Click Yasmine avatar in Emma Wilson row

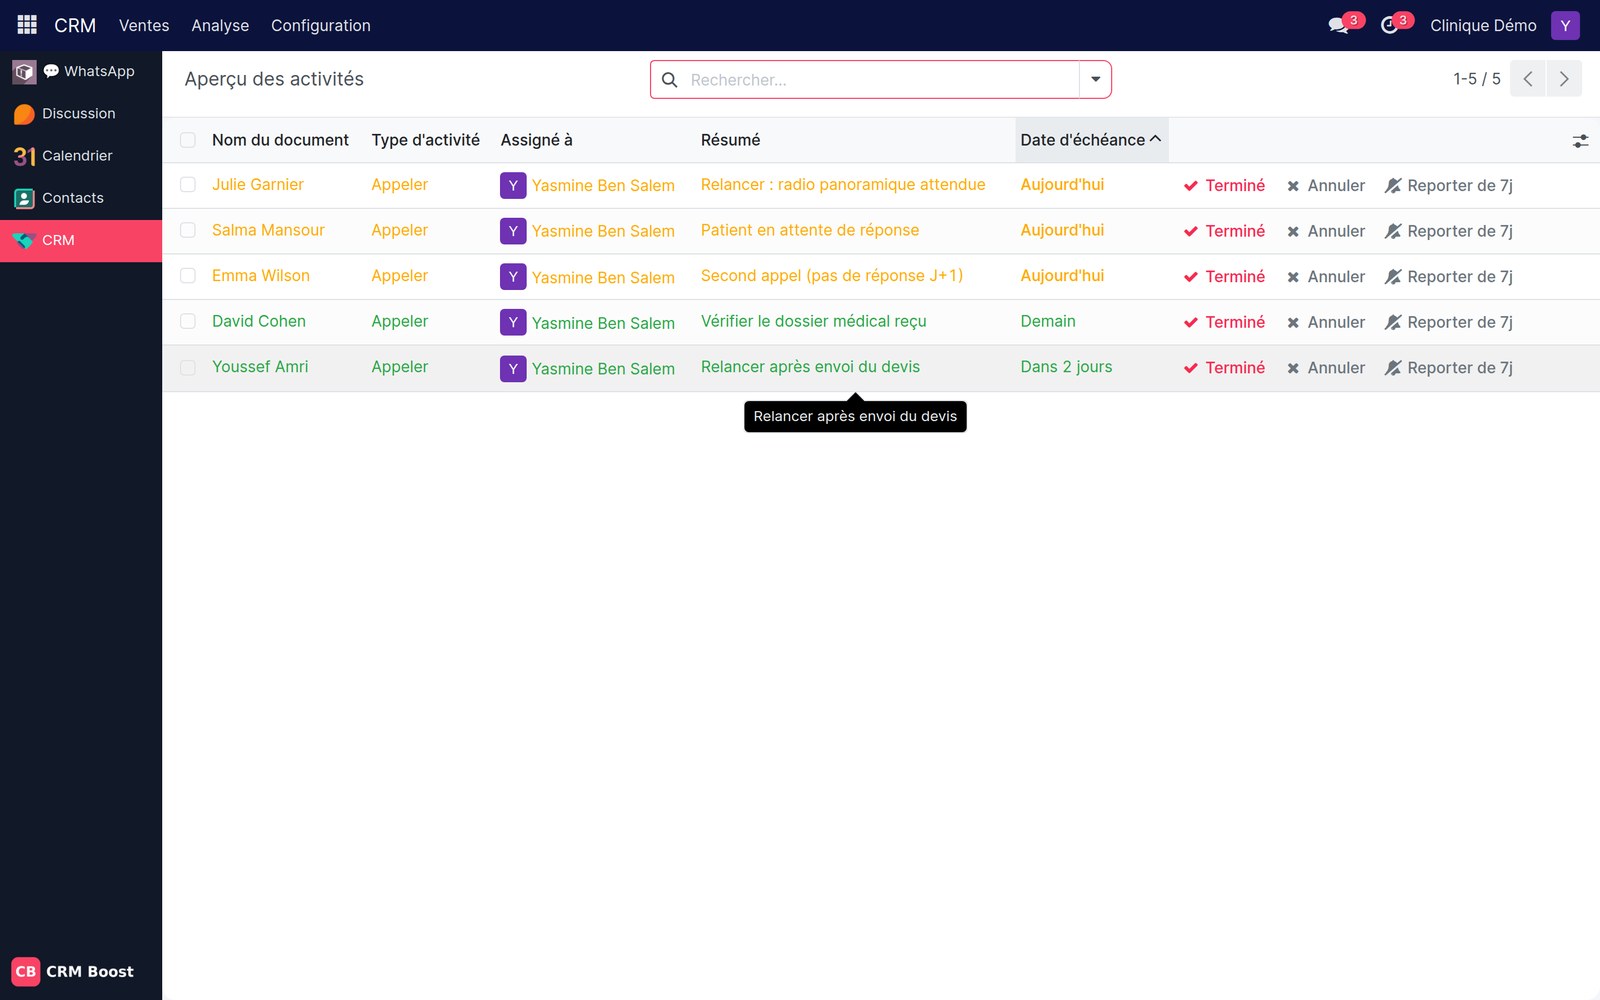point(513,277)
